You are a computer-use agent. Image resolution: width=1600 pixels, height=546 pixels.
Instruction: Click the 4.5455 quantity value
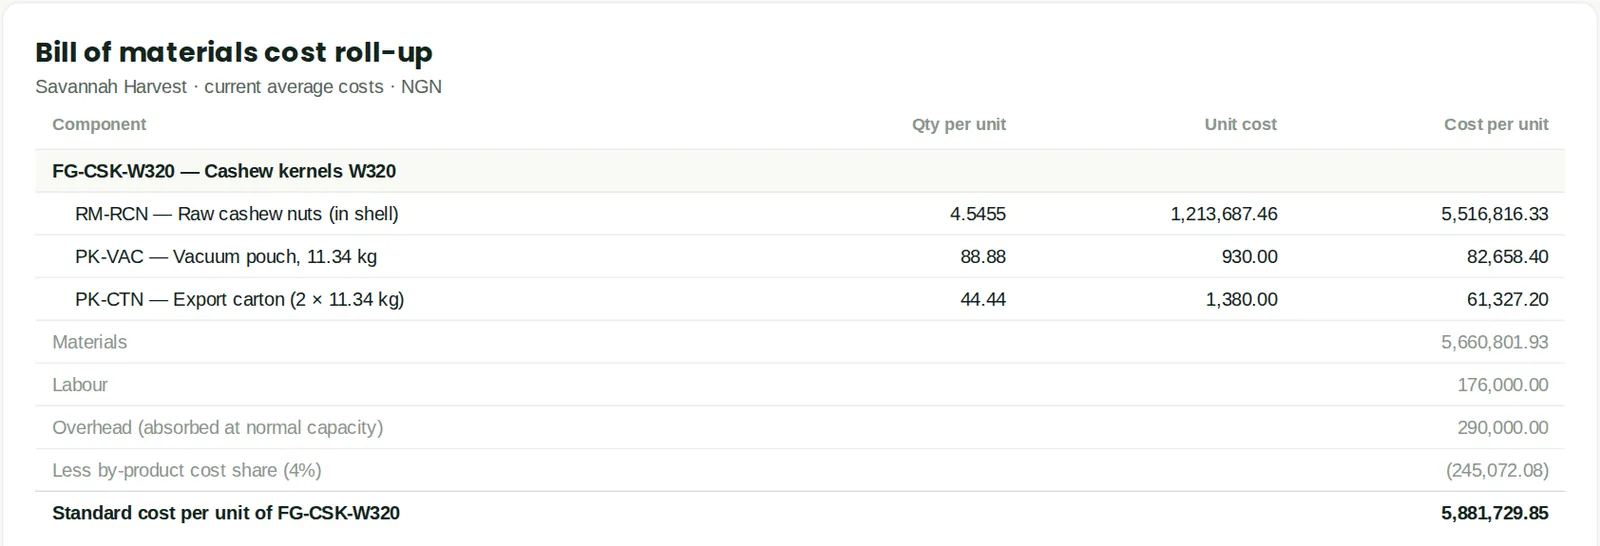pos(978,214)
